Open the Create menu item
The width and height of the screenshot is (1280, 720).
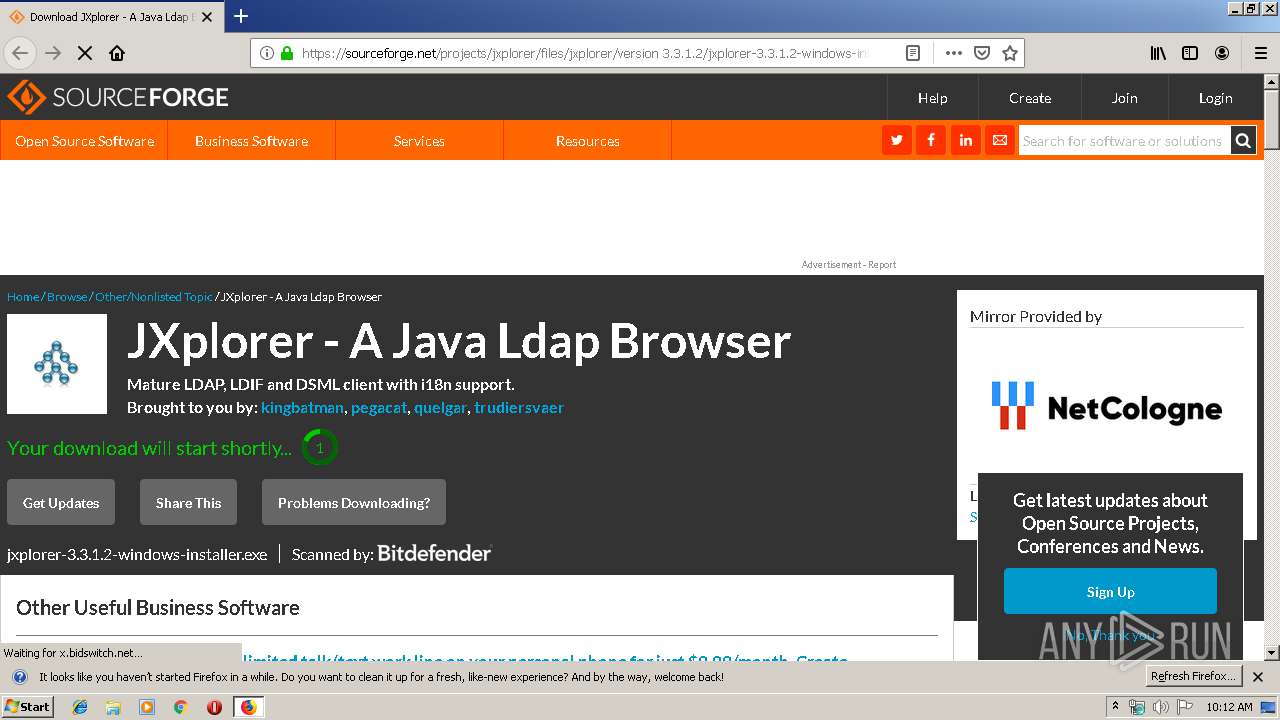1029,98
